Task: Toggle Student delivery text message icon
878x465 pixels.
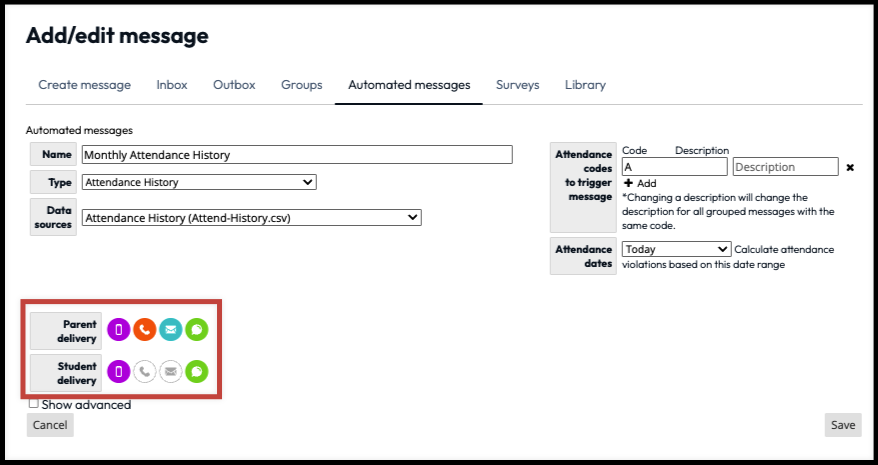Action: (197, 372)
